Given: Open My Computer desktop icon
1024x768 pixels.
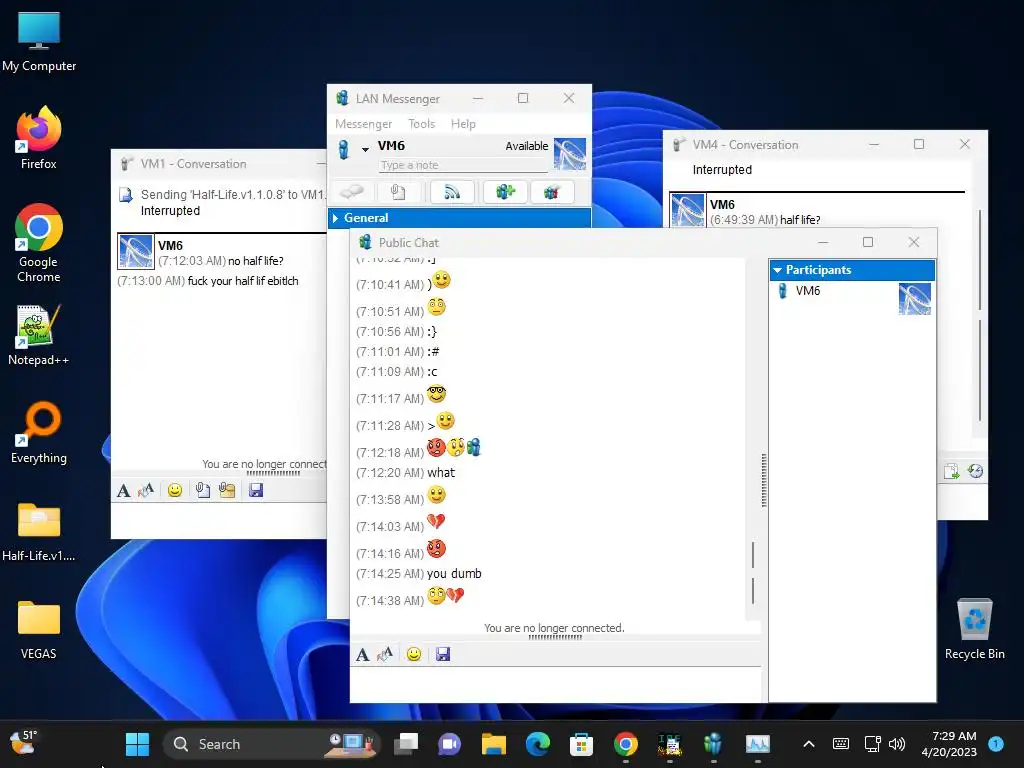Looking at the screenshot, I should [39, 41].
